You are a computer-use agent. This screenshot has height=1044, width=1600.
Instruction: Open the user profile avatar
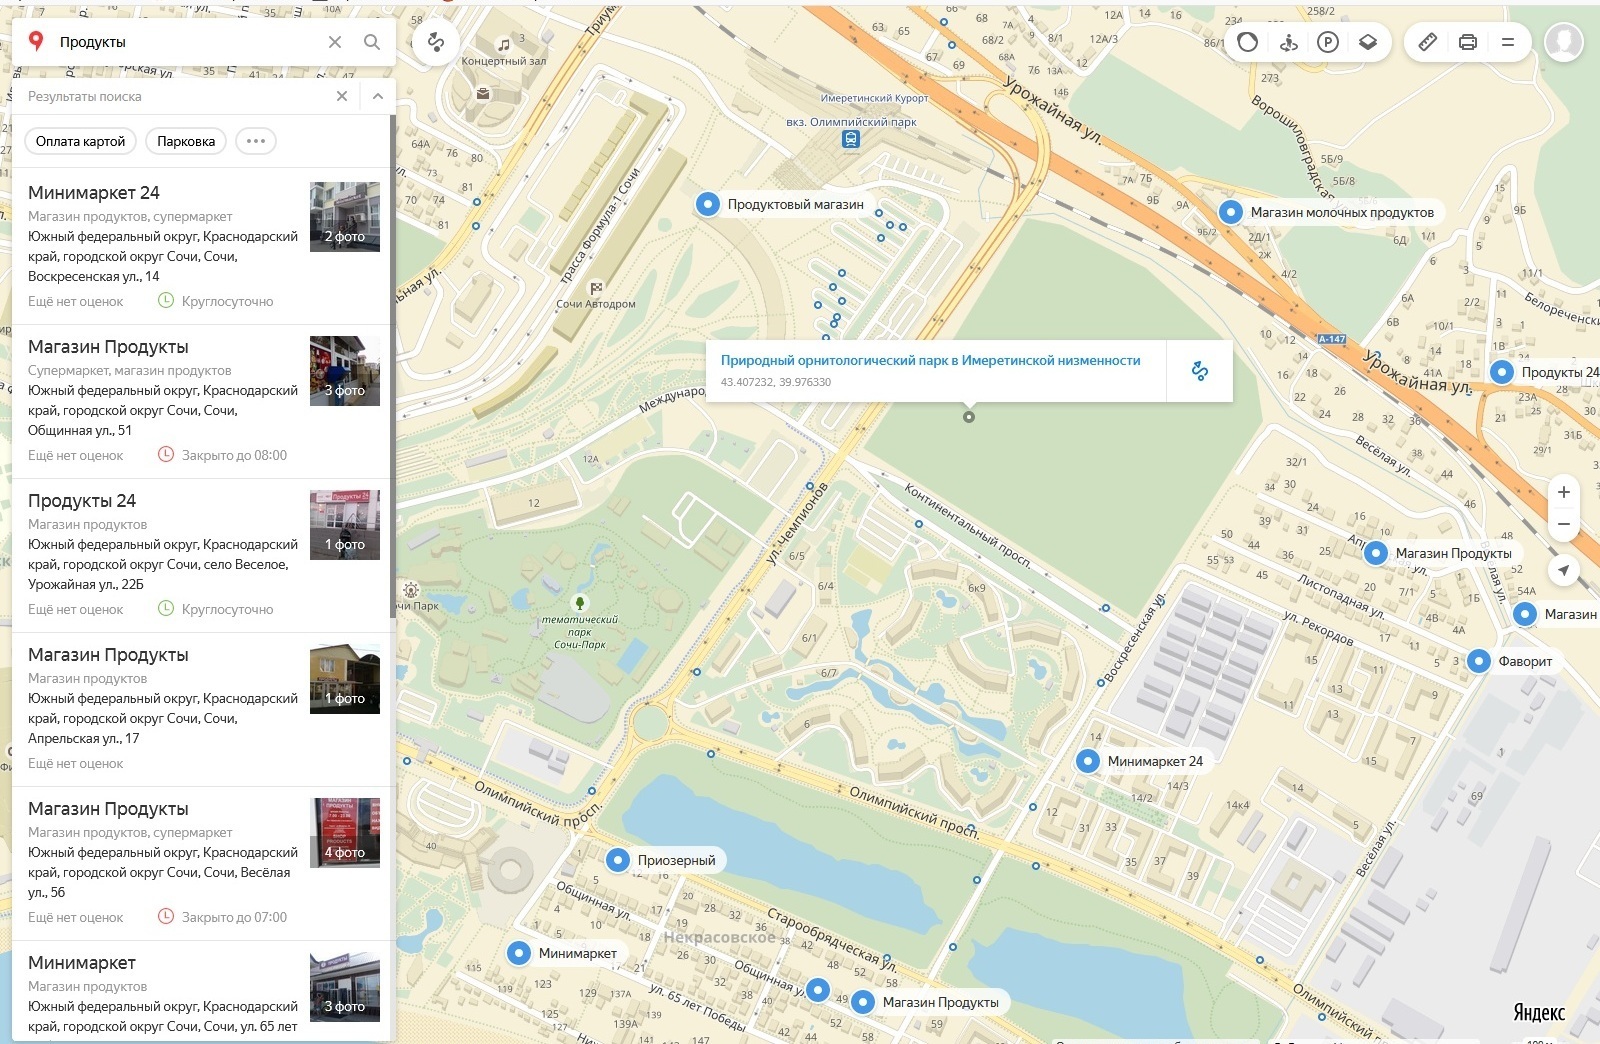click(1564, 42)
